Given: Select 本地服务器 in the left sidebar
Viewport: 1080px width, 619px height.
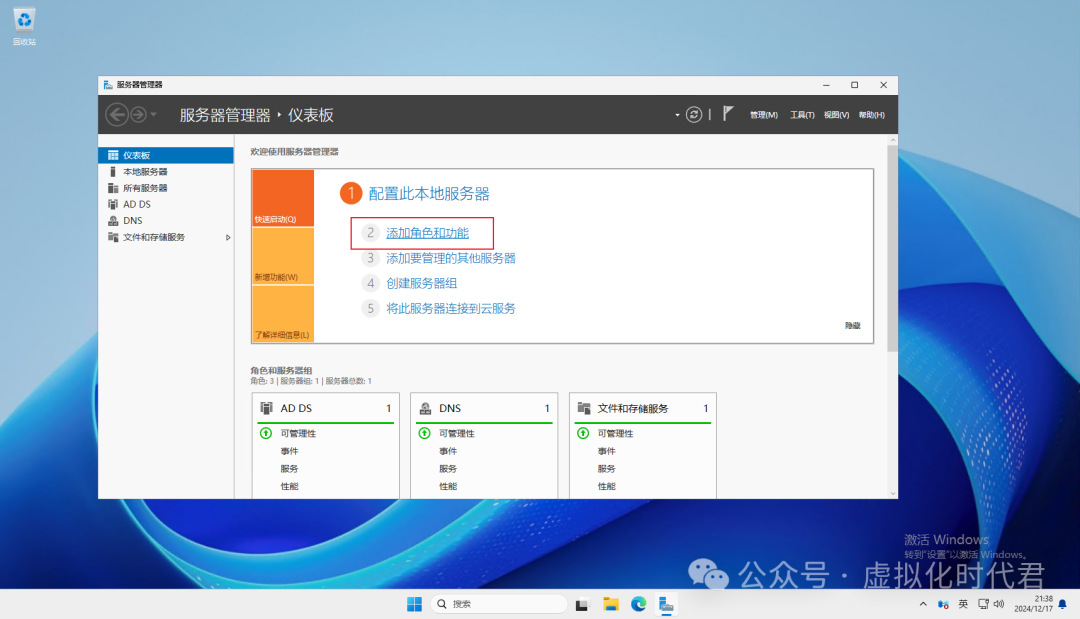Looking at the screenshot, I should coord(145,172).
